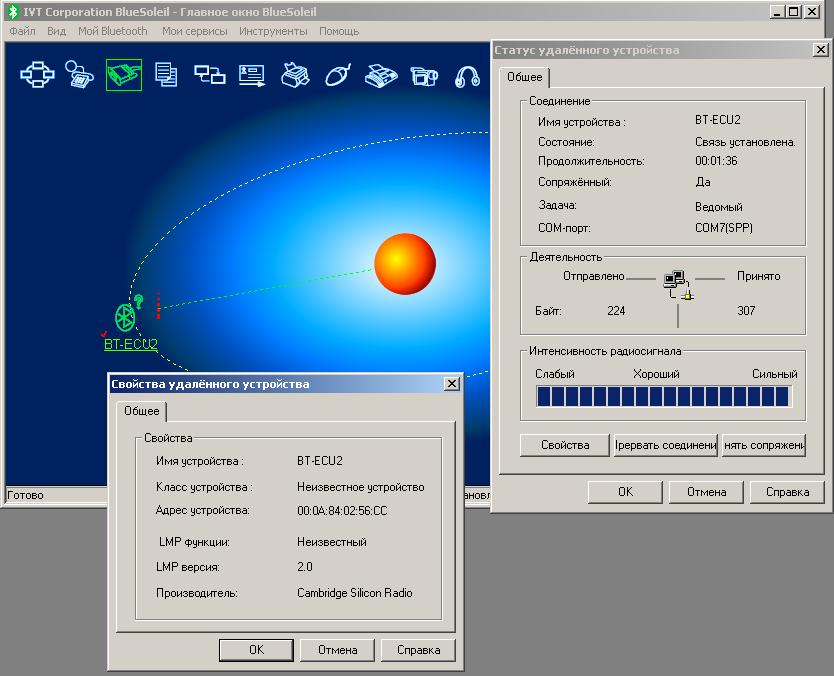The height and width of the screenshot is (676, 834).
Task: Click the green BT-ECU2 Bluetooth device icon
Action: [x=126, y=317]
